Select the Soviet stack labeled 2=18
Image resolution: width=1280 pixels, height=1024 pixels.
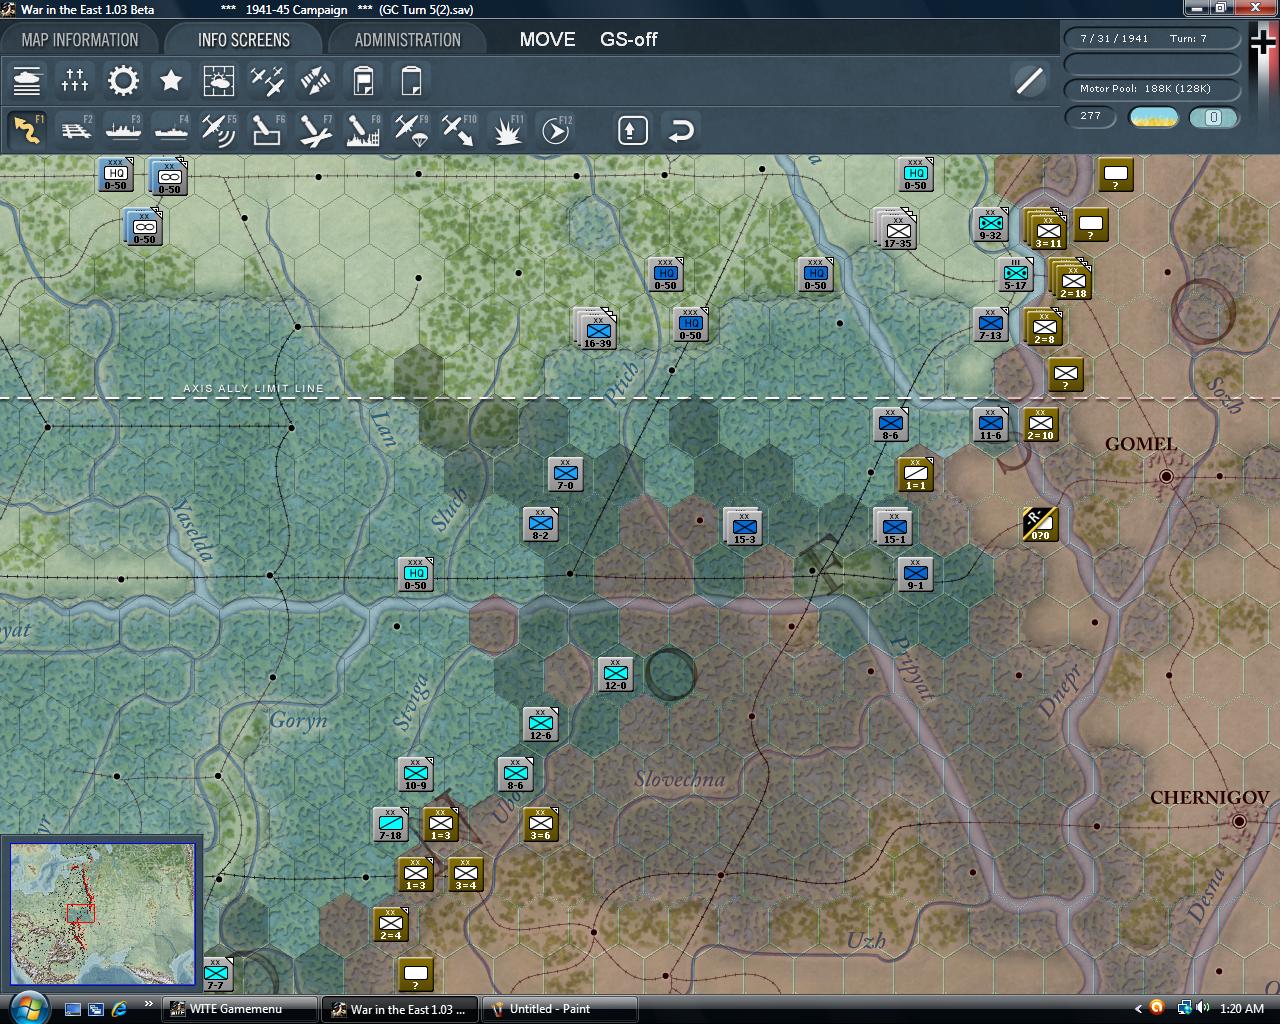(1071, 280)
